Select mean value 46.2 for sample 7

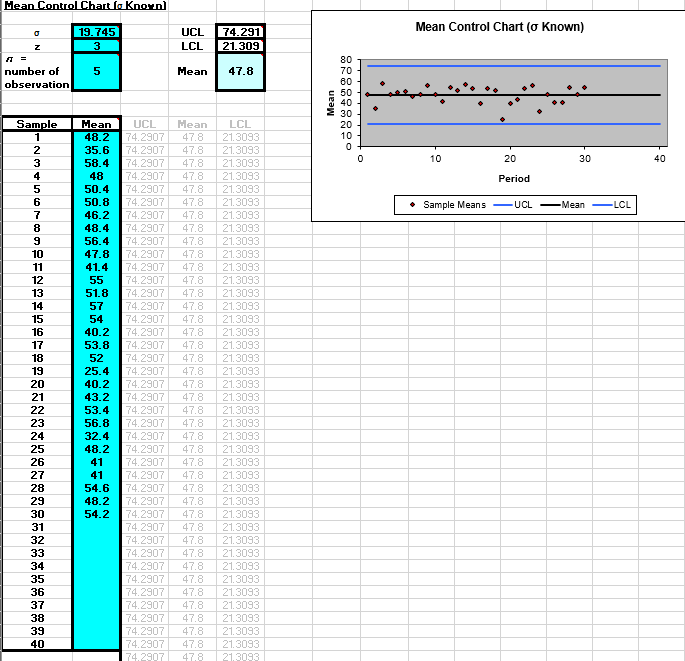pyautogui.click(x=97, y=215)
